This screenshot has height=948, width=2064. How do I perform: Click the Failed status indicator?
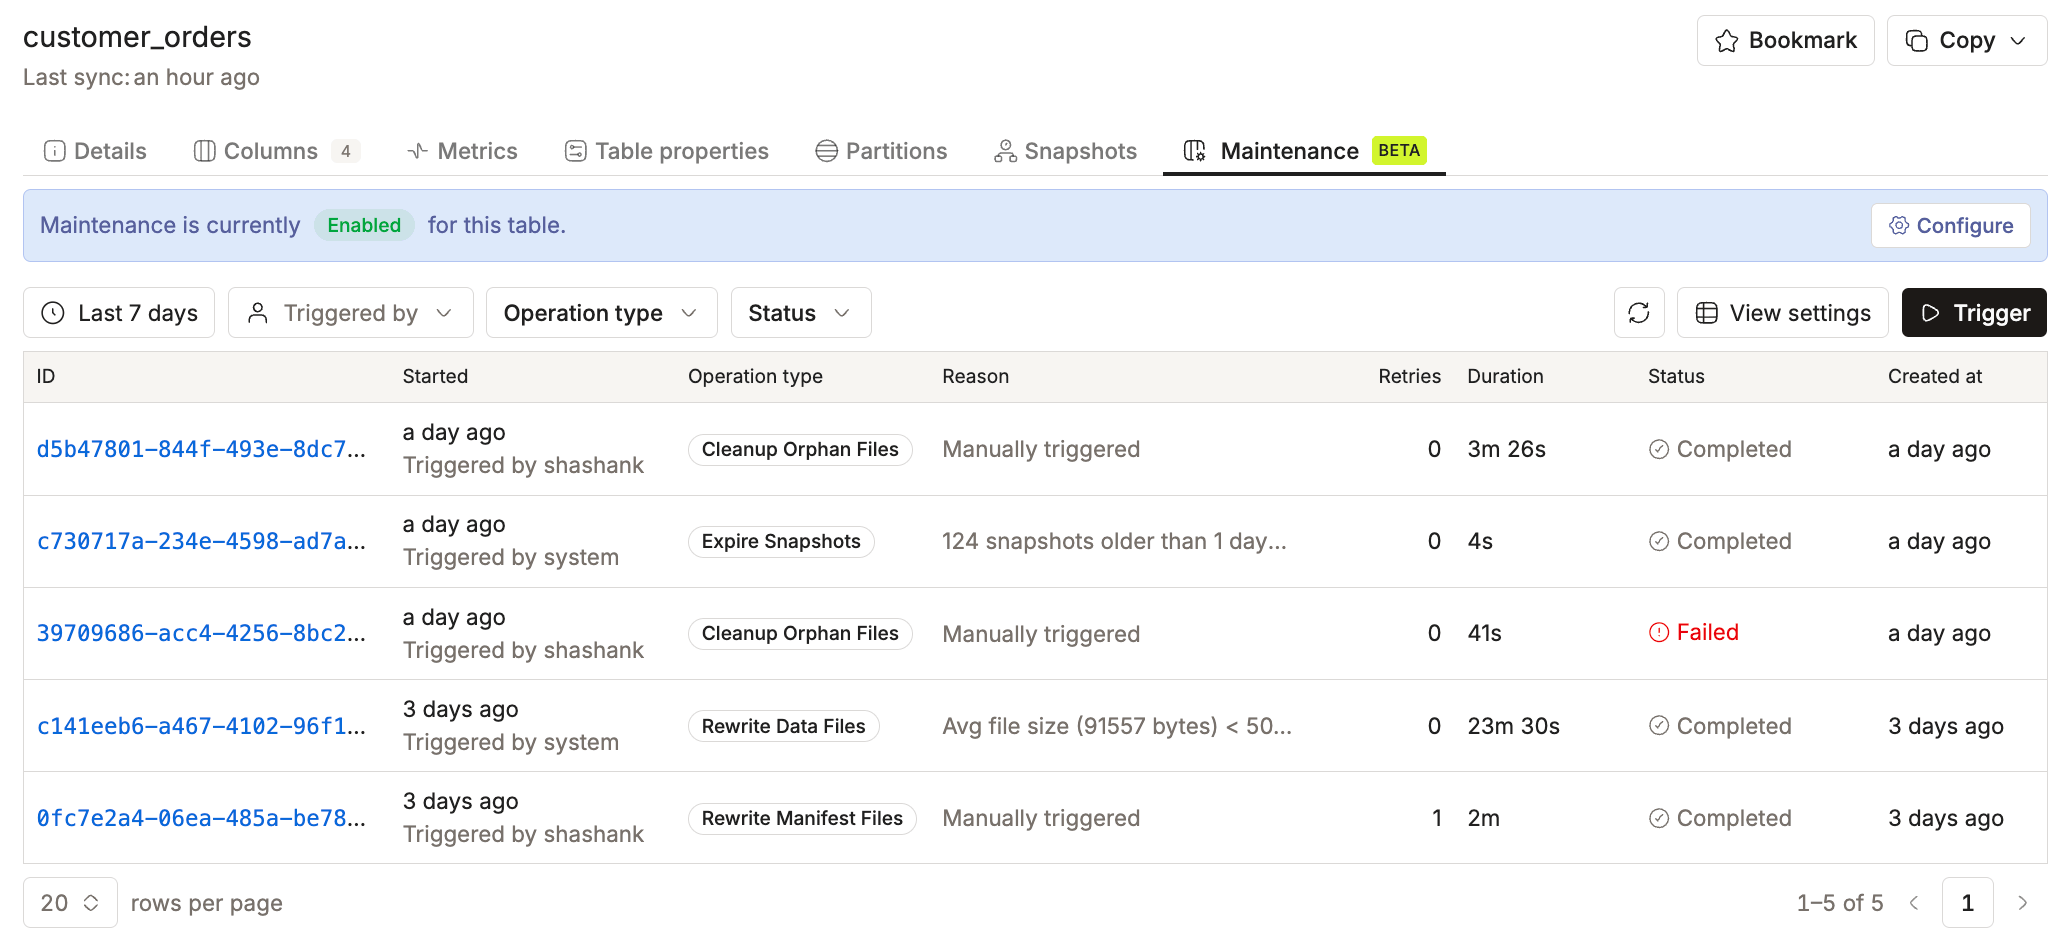coord(1694,632)
